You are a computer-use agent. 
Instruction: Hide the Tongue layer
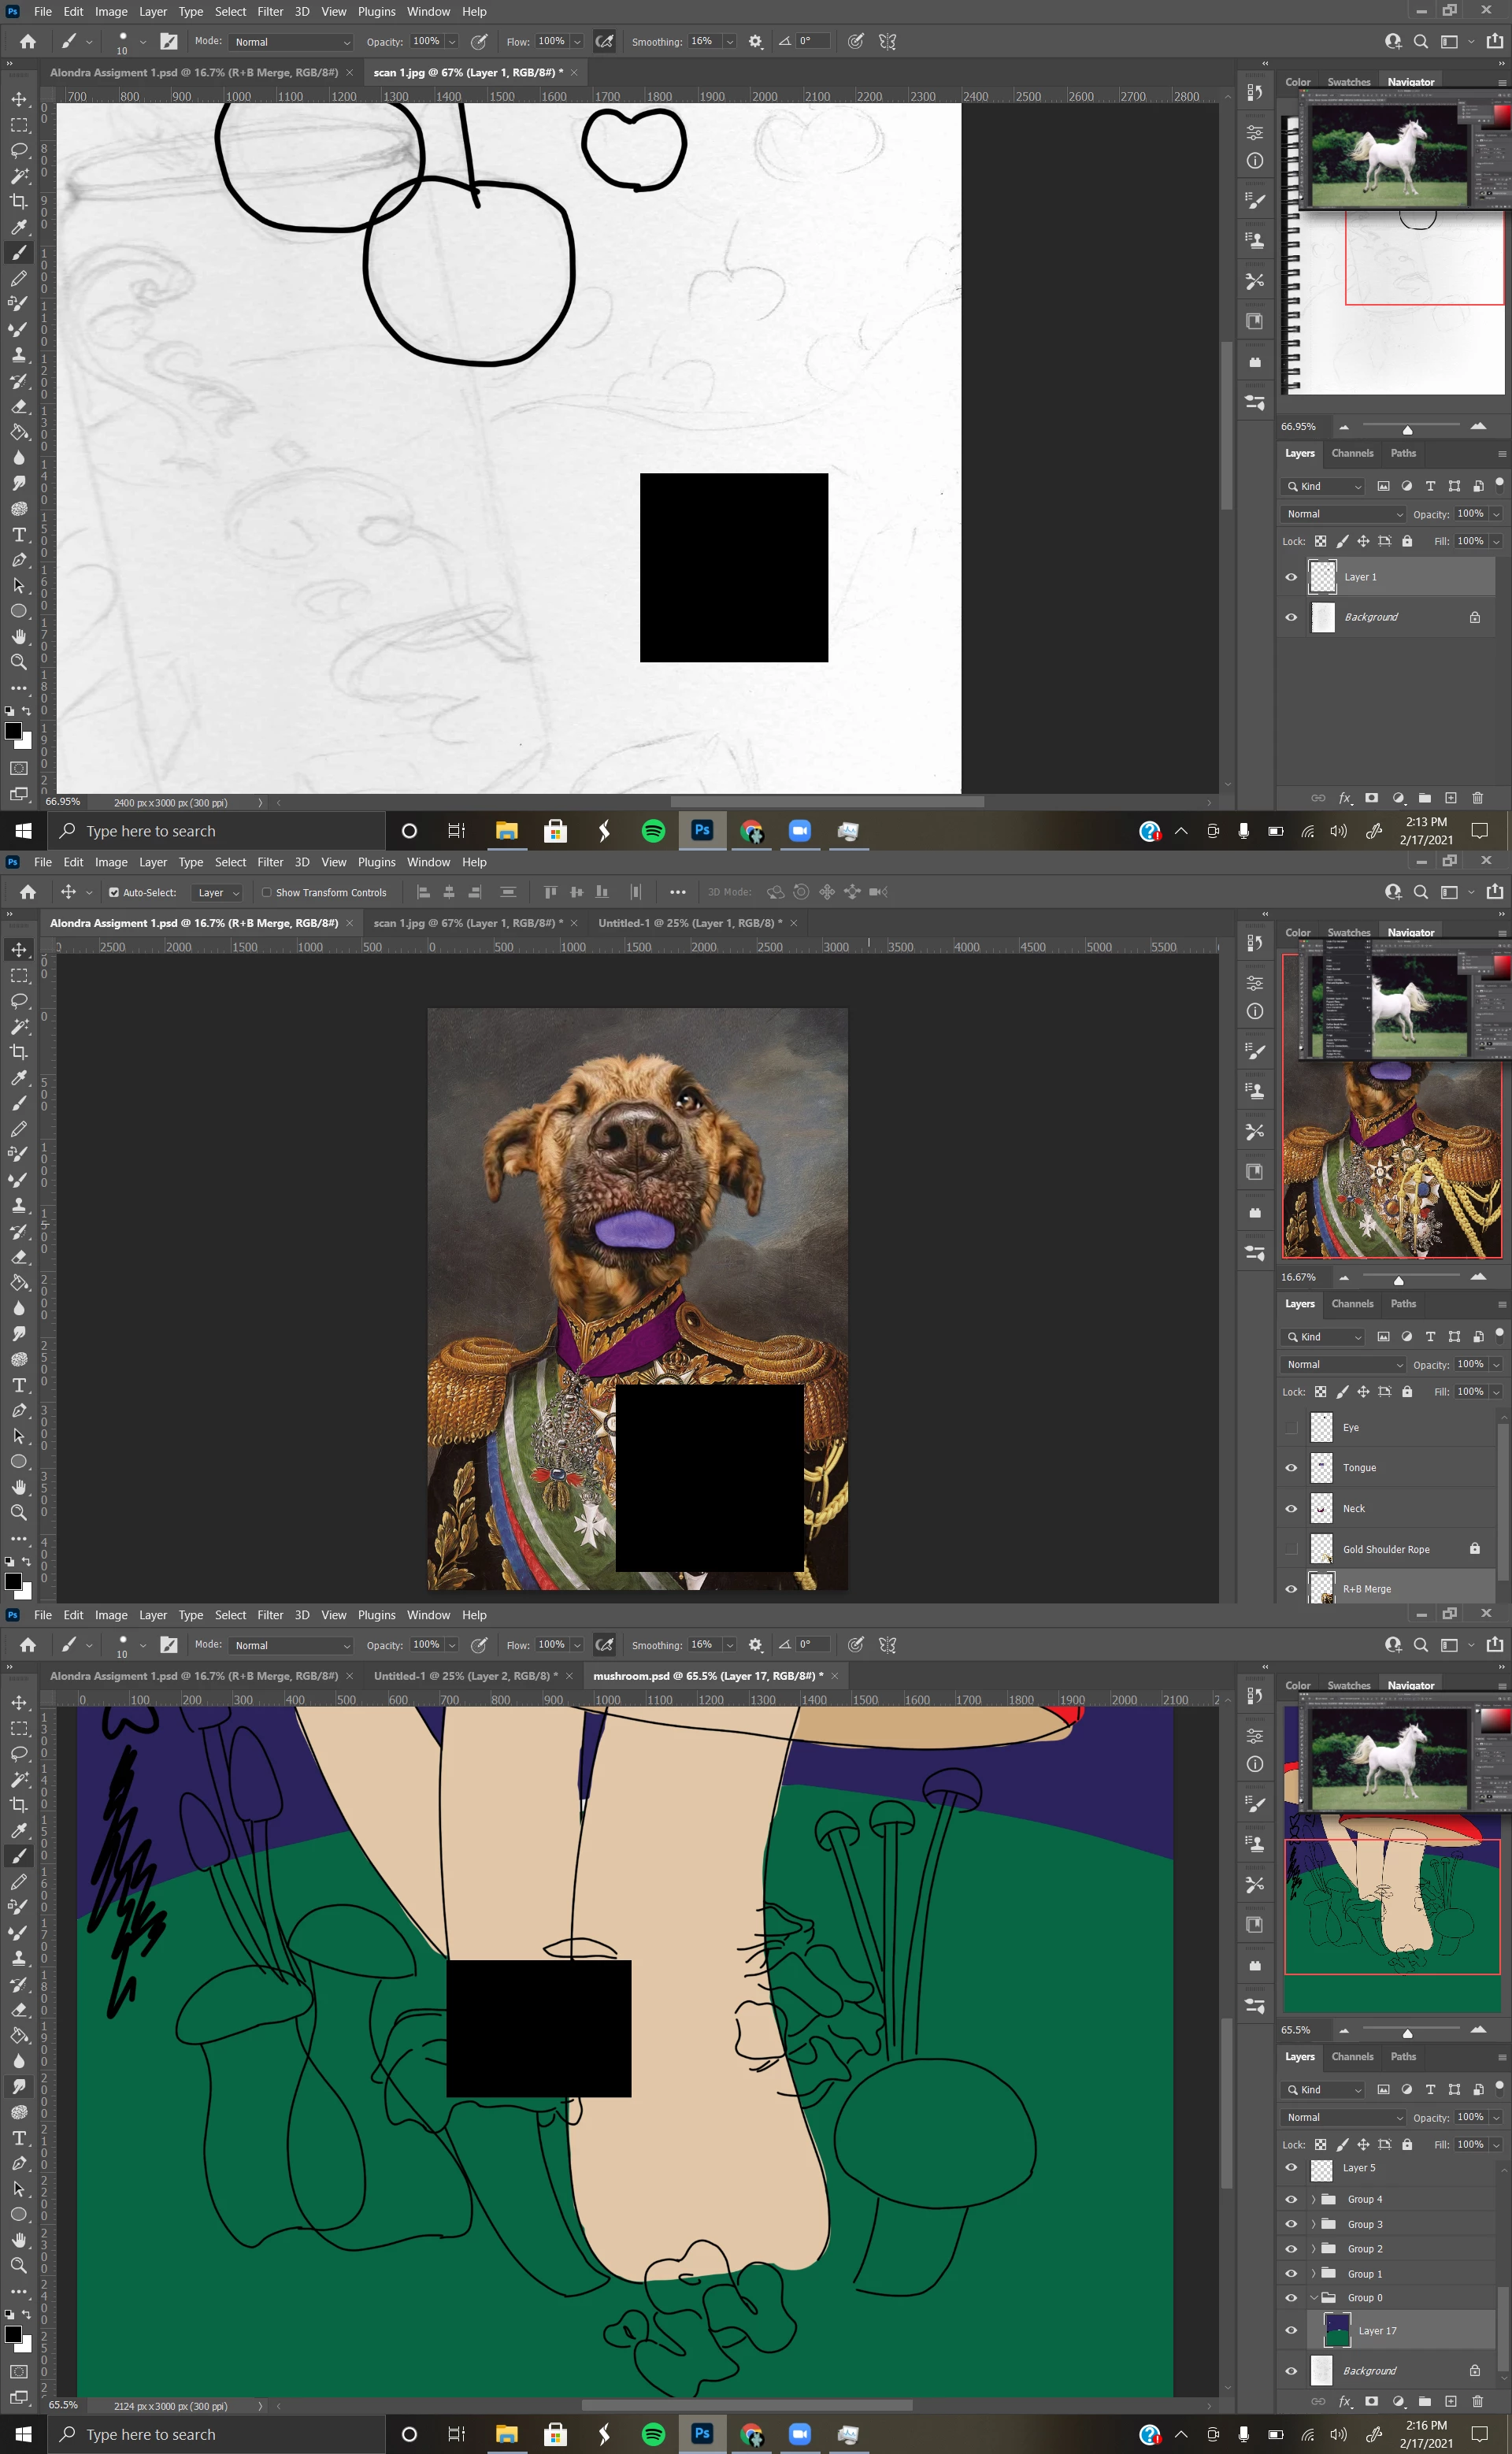pos(1291,1468)
